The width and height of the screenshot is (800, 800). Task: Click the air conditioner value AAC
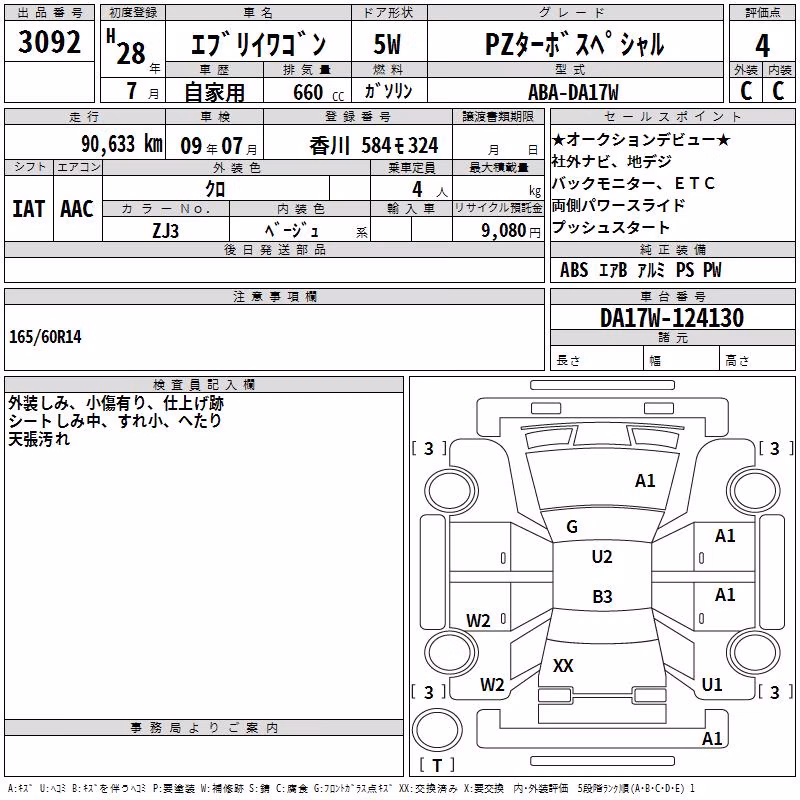point(77,209)
